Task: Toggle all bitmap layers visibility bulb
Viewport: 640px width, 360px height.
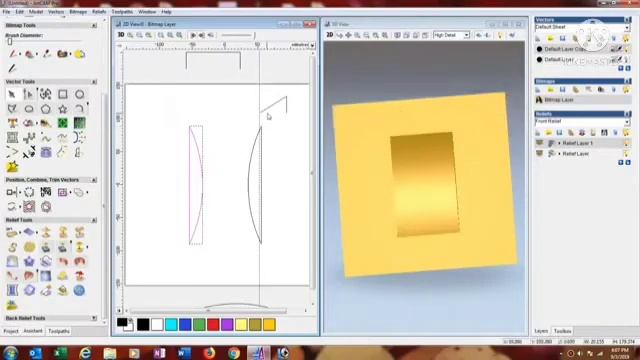Action: coord(626,89)
